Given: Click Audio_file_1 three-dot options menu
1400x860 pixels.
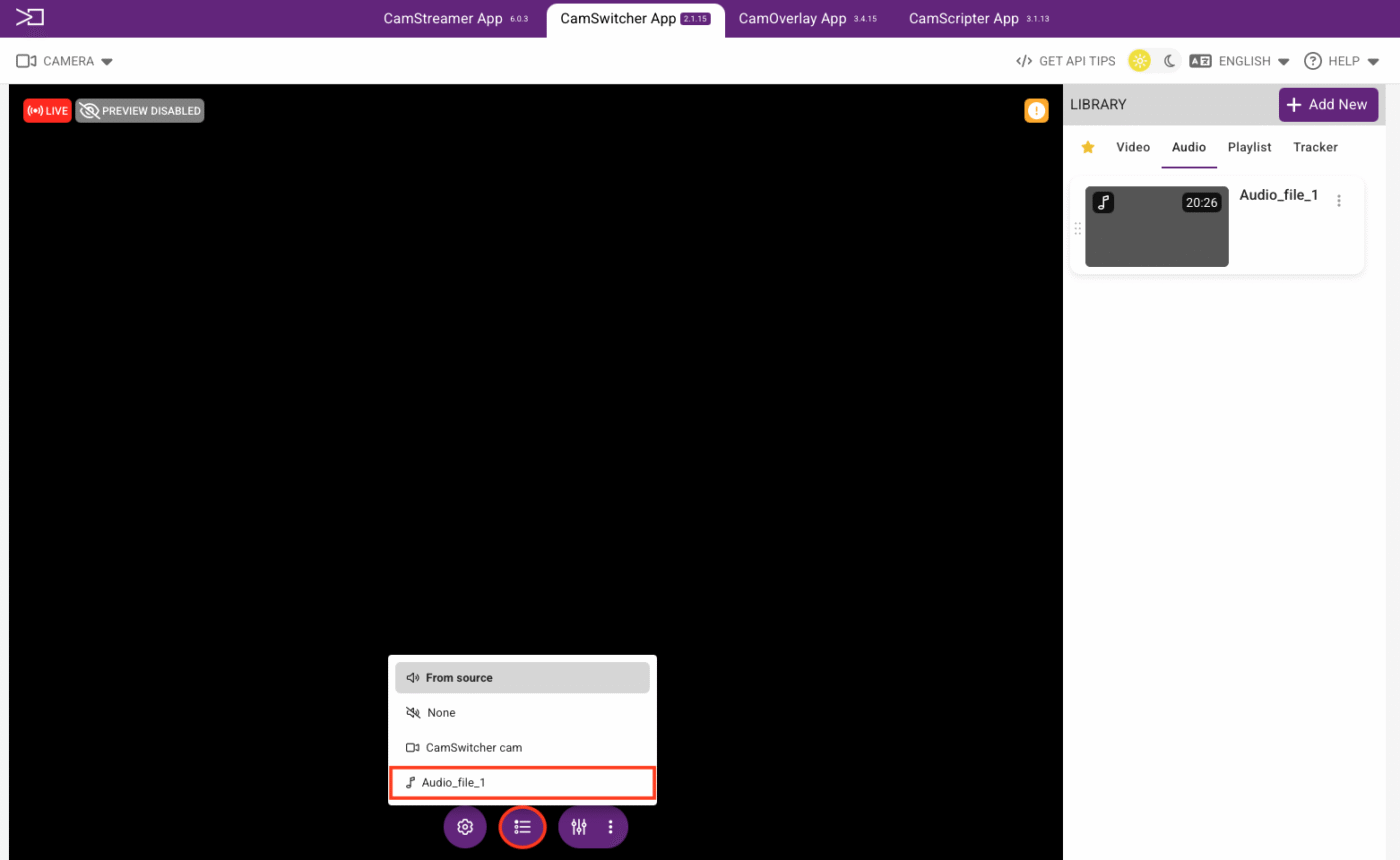Looking at the screenshot, I should pyautogui.click(x=1339, y=201).
